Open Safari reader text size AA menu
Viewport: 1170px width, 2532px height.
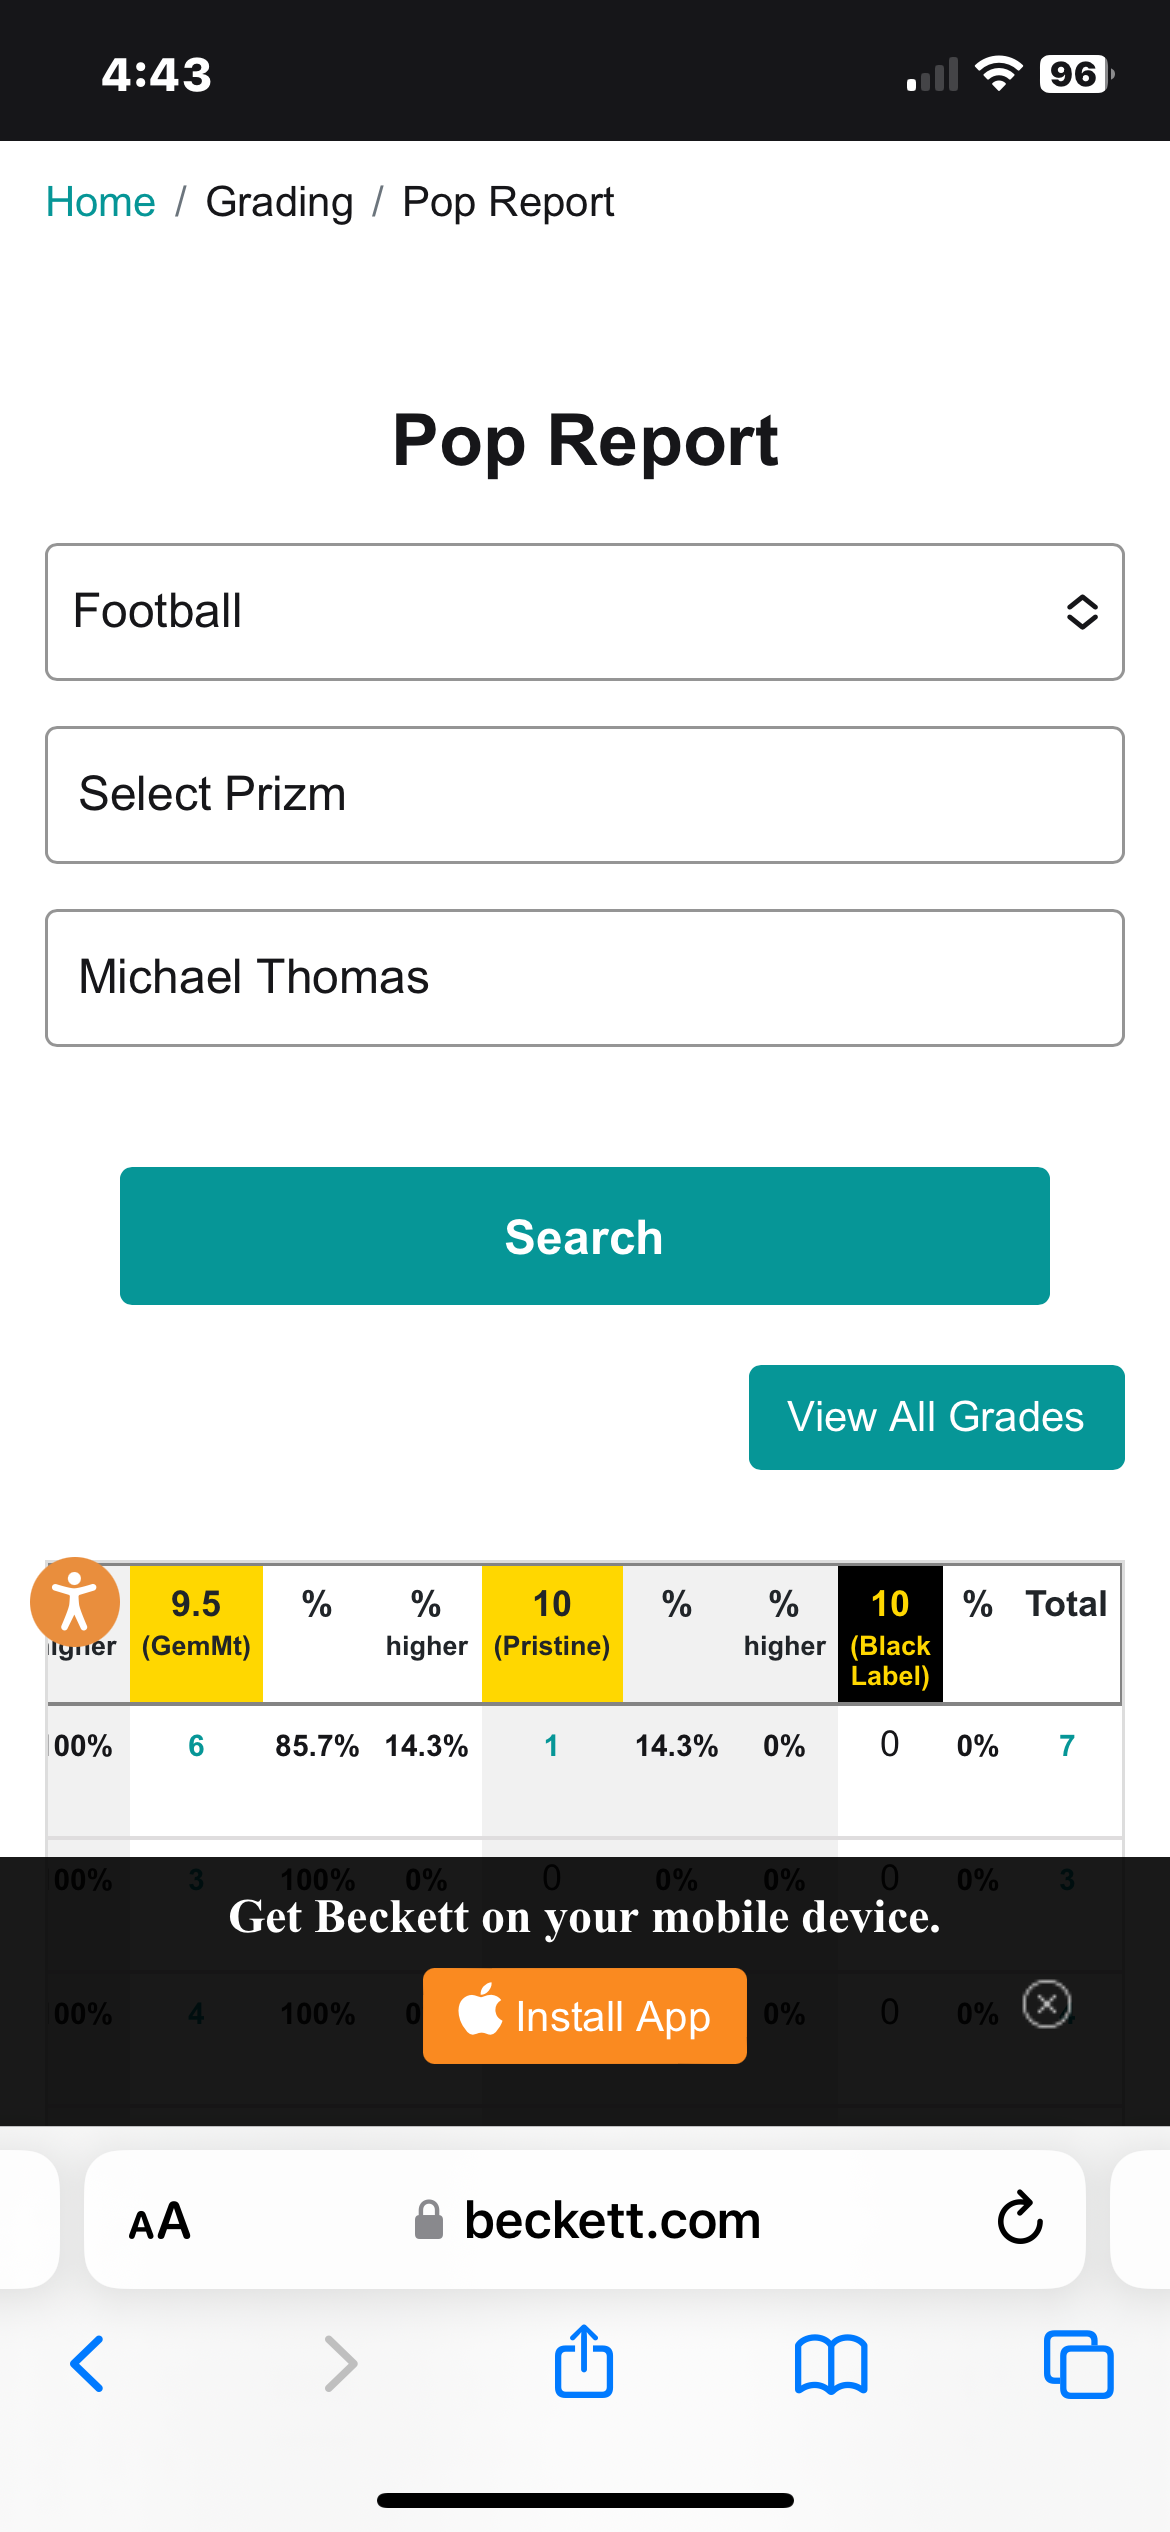(160, 2221)
